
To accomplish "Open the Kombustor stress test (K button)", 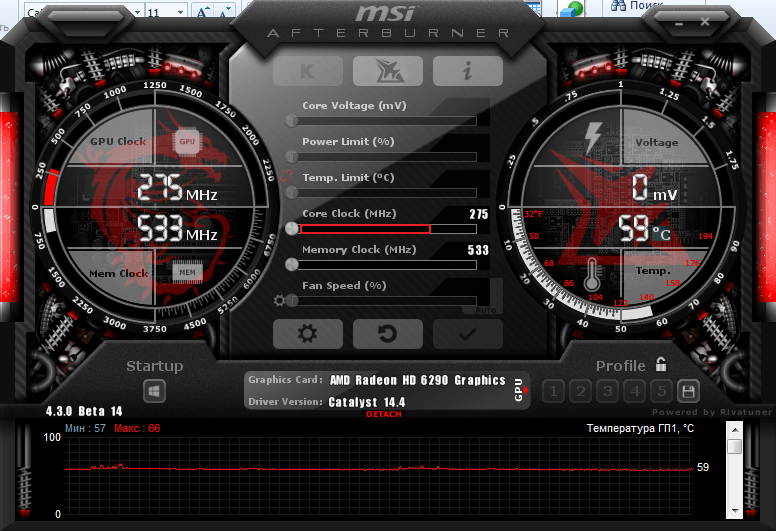I will point(308,70).
